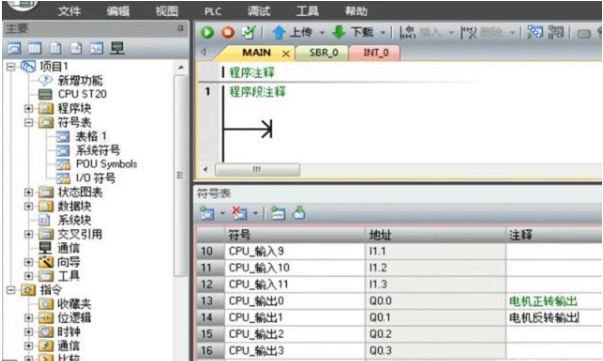Viewport: 603px width, 361px height.
Task: Expand the 数据块 node
Action: pos(28,206)
